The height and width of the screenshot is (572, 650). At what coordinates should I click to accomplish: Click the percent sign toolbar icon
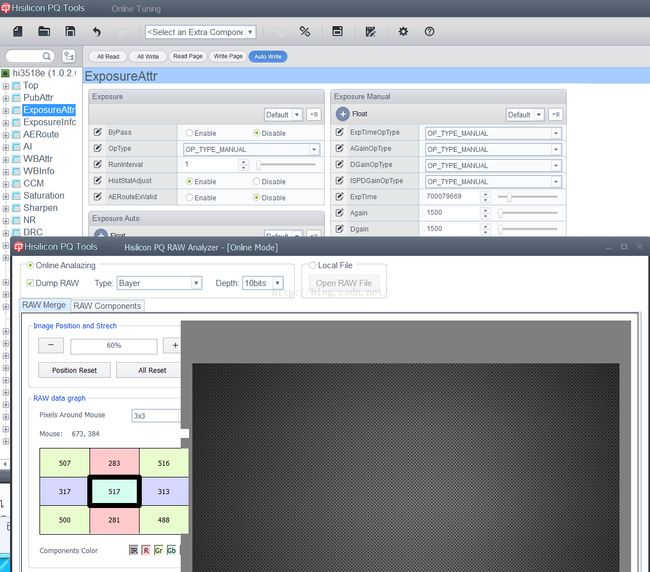click(x=305, y=32)
